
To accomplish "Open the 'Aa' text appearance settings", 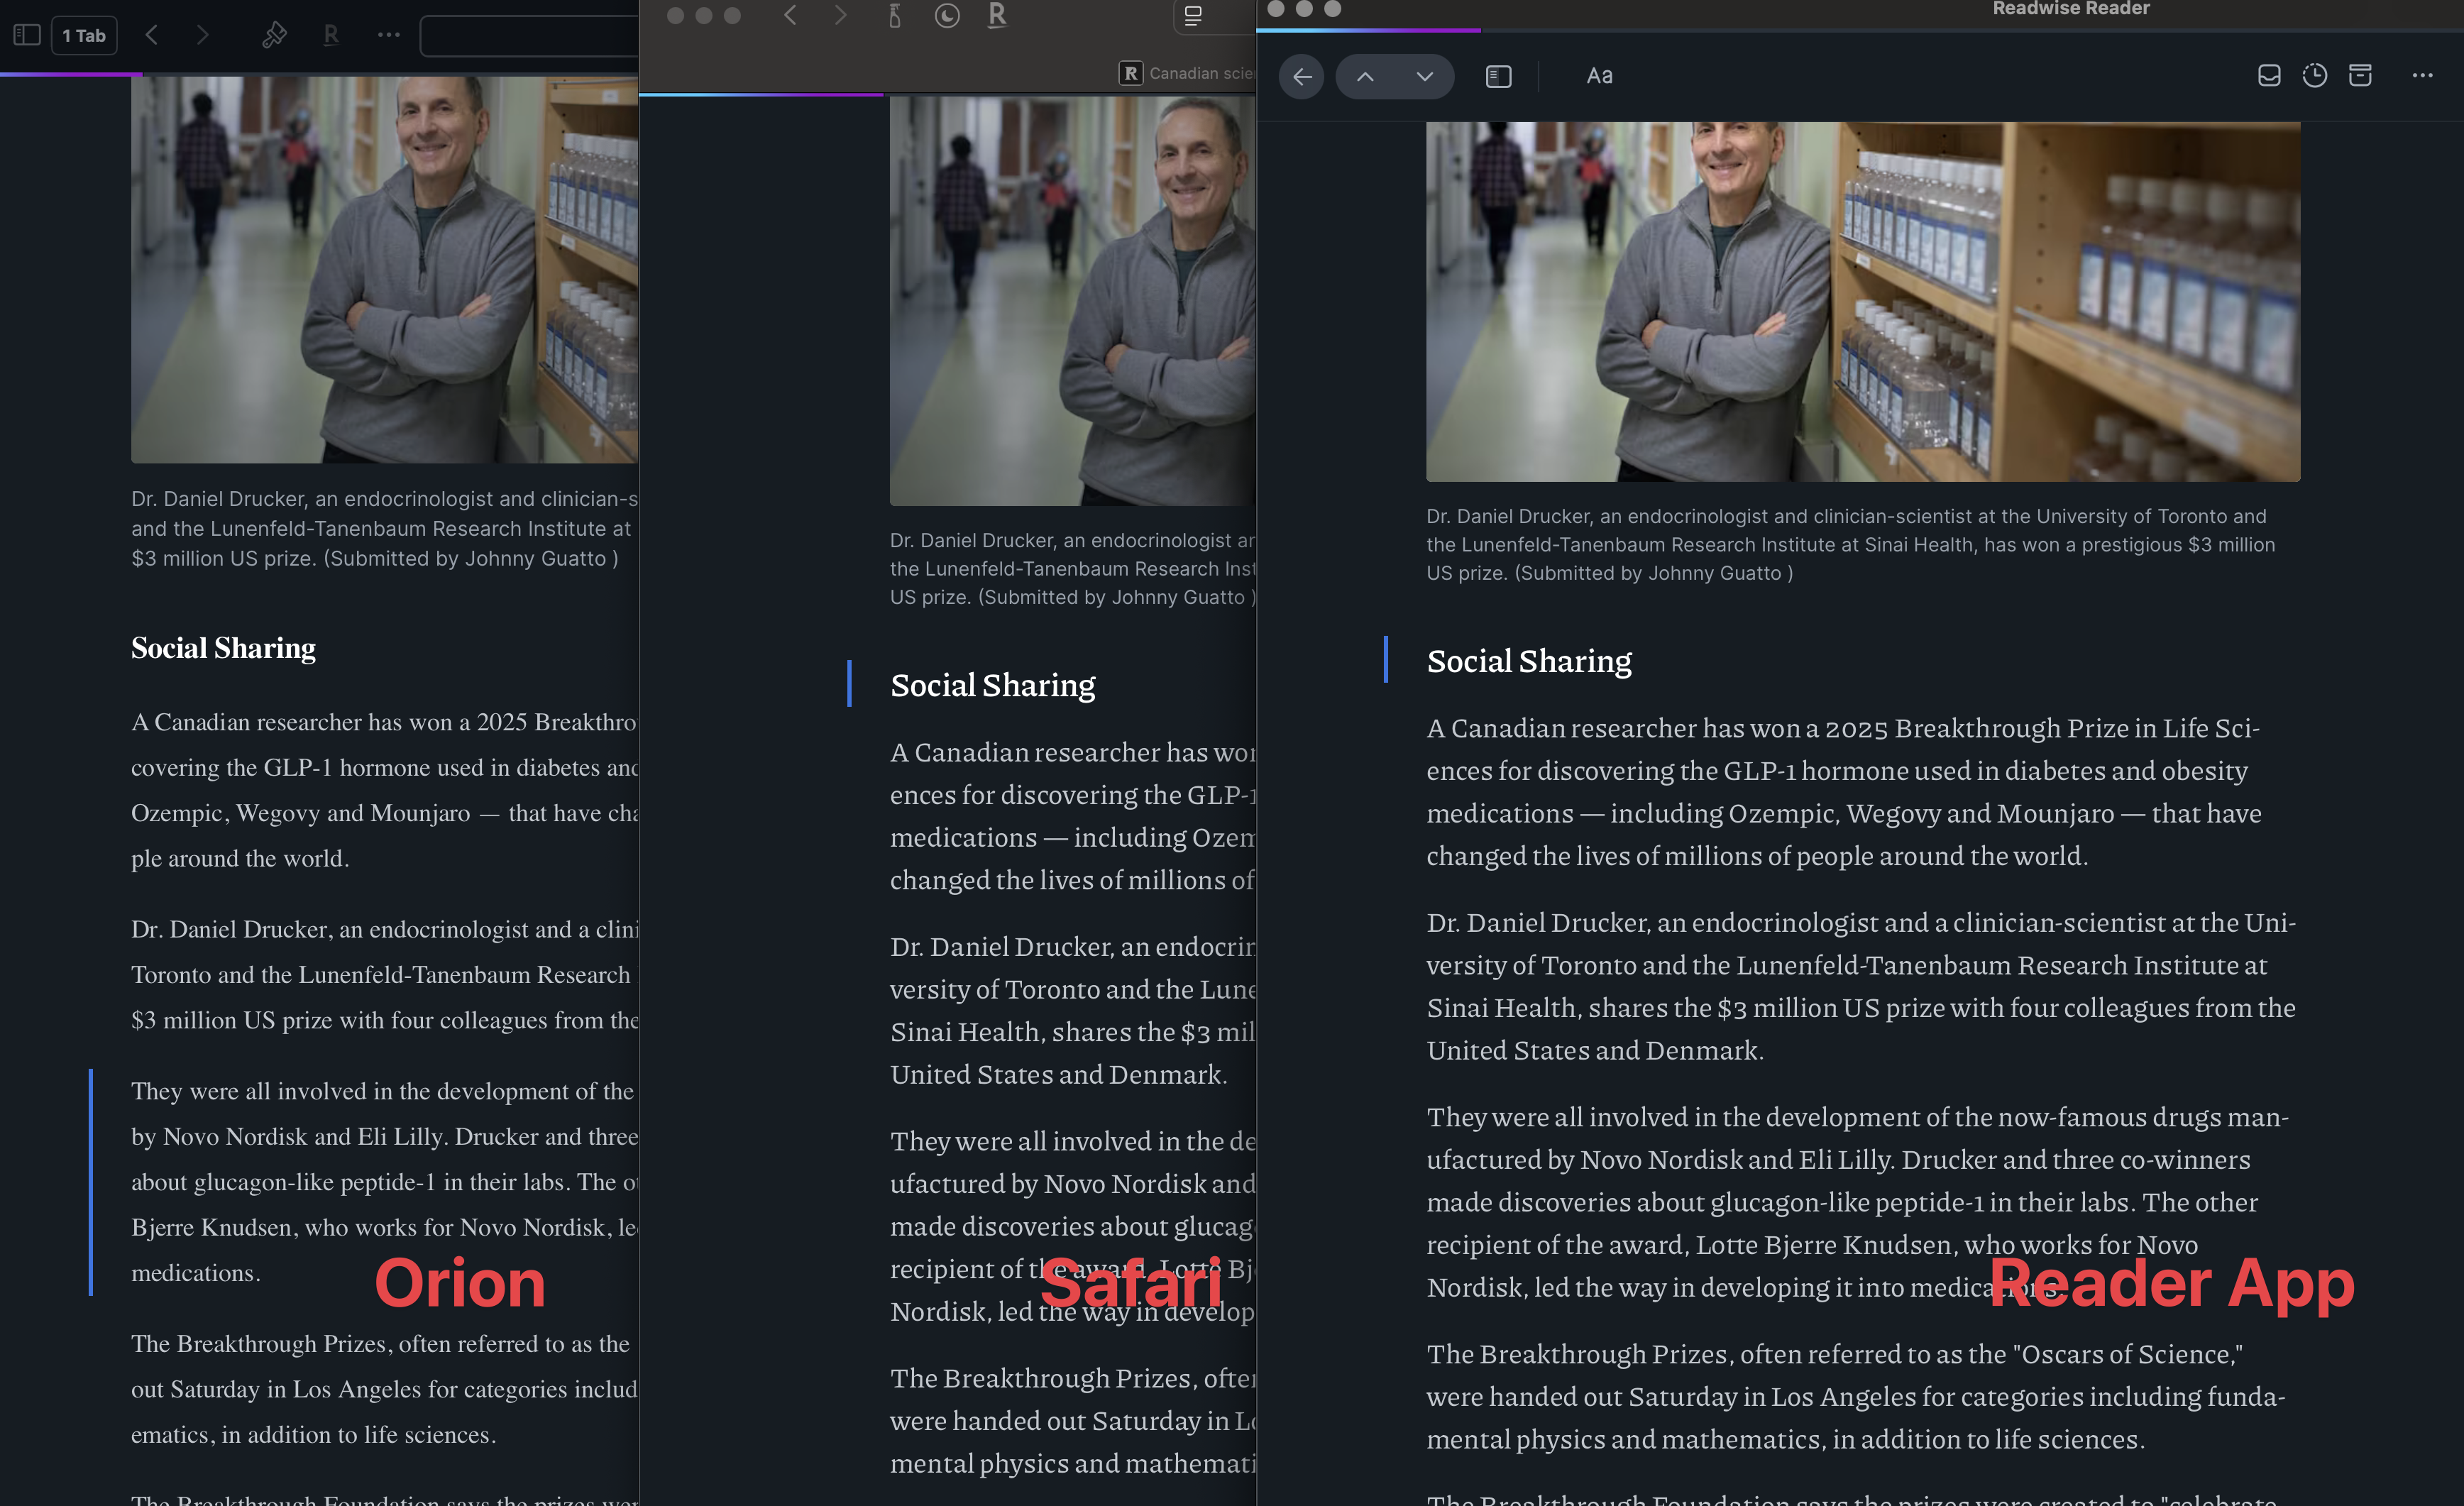I will [1599, 76].
